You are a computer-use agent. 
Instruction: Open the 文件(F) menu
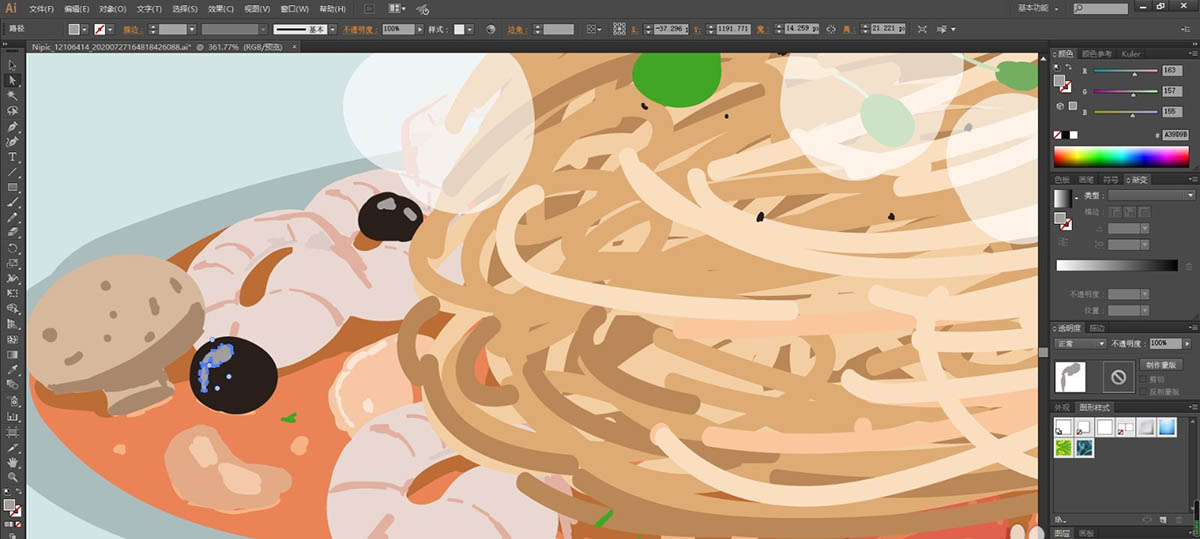(42, 8)
